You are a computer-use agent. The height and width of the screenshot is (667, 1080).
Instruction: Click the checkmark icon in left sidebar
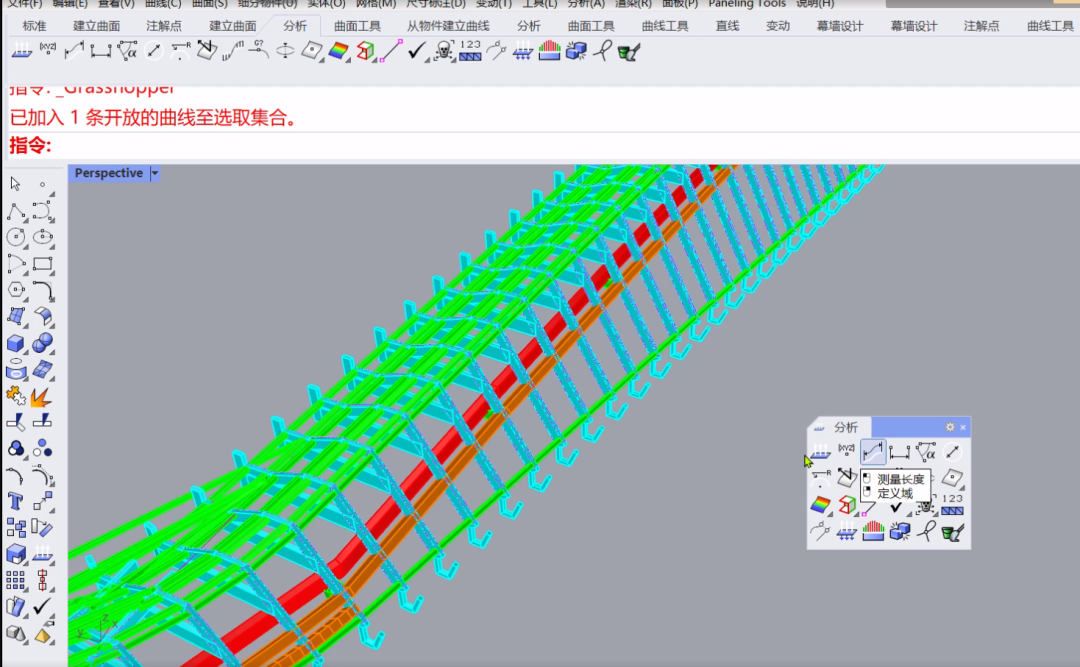click(x=42, y=606)
